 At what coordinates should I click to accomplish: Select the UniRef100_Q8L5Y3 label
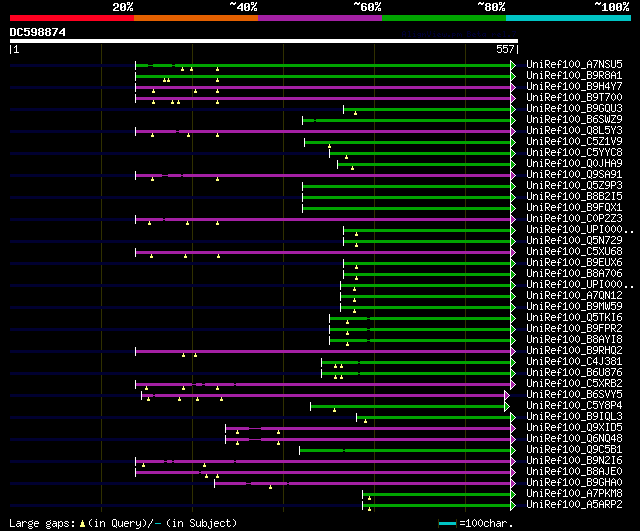pyautogui.click(x=574, y=131)
